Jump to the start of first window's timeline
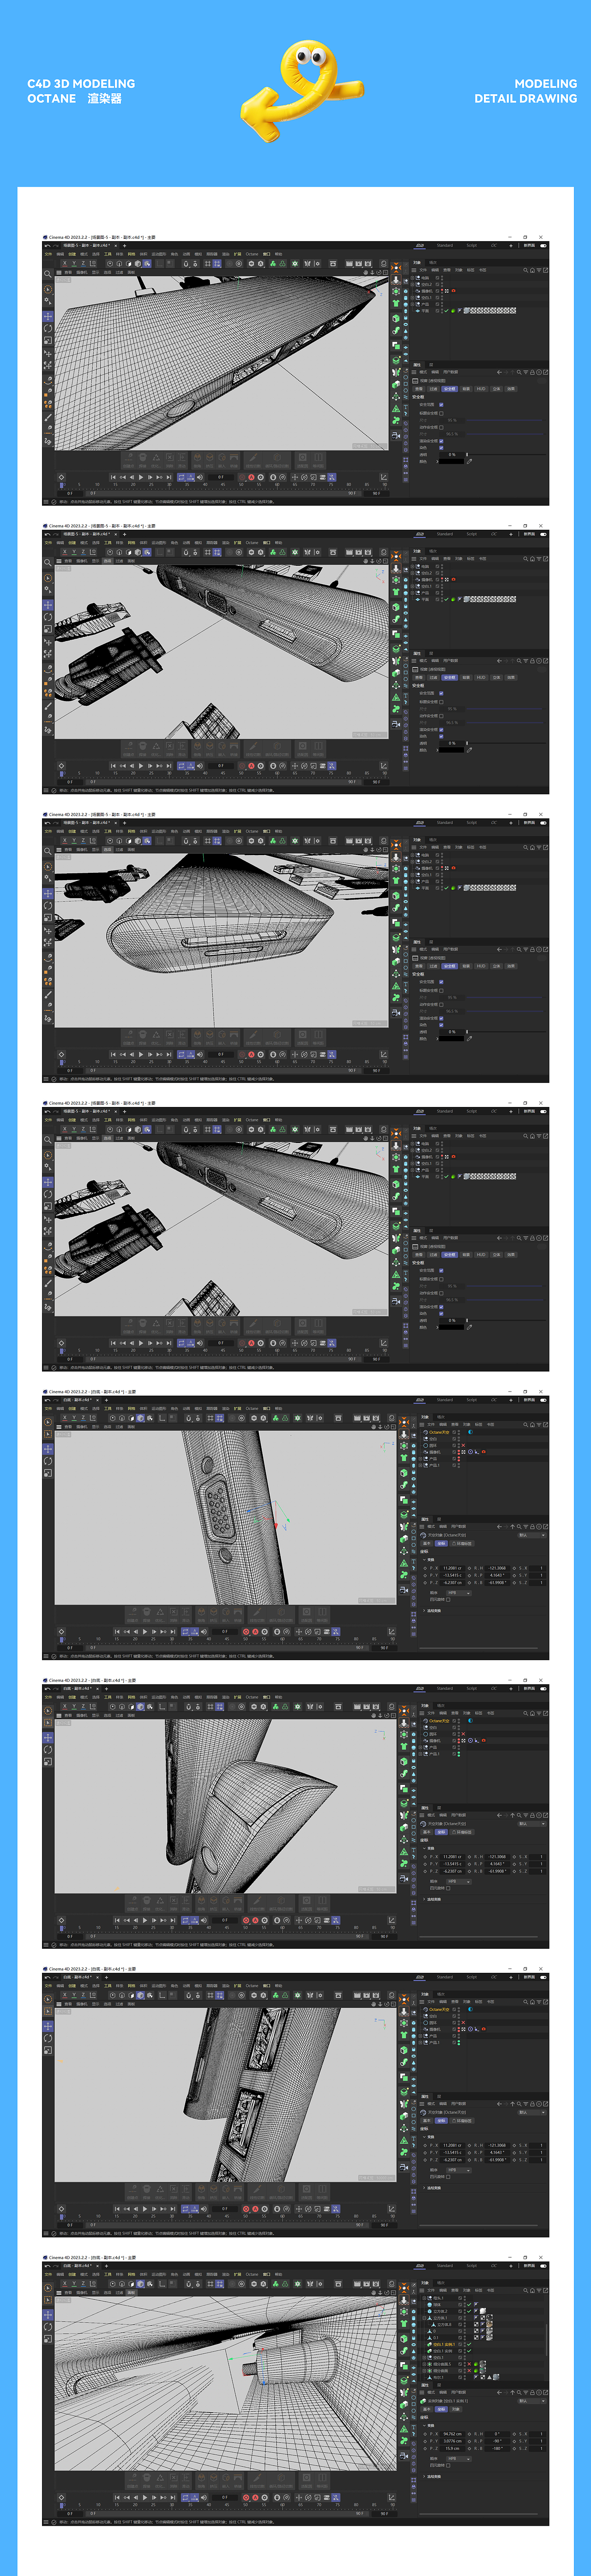Screen dimensions: 591x2576 tap(114, 477)
